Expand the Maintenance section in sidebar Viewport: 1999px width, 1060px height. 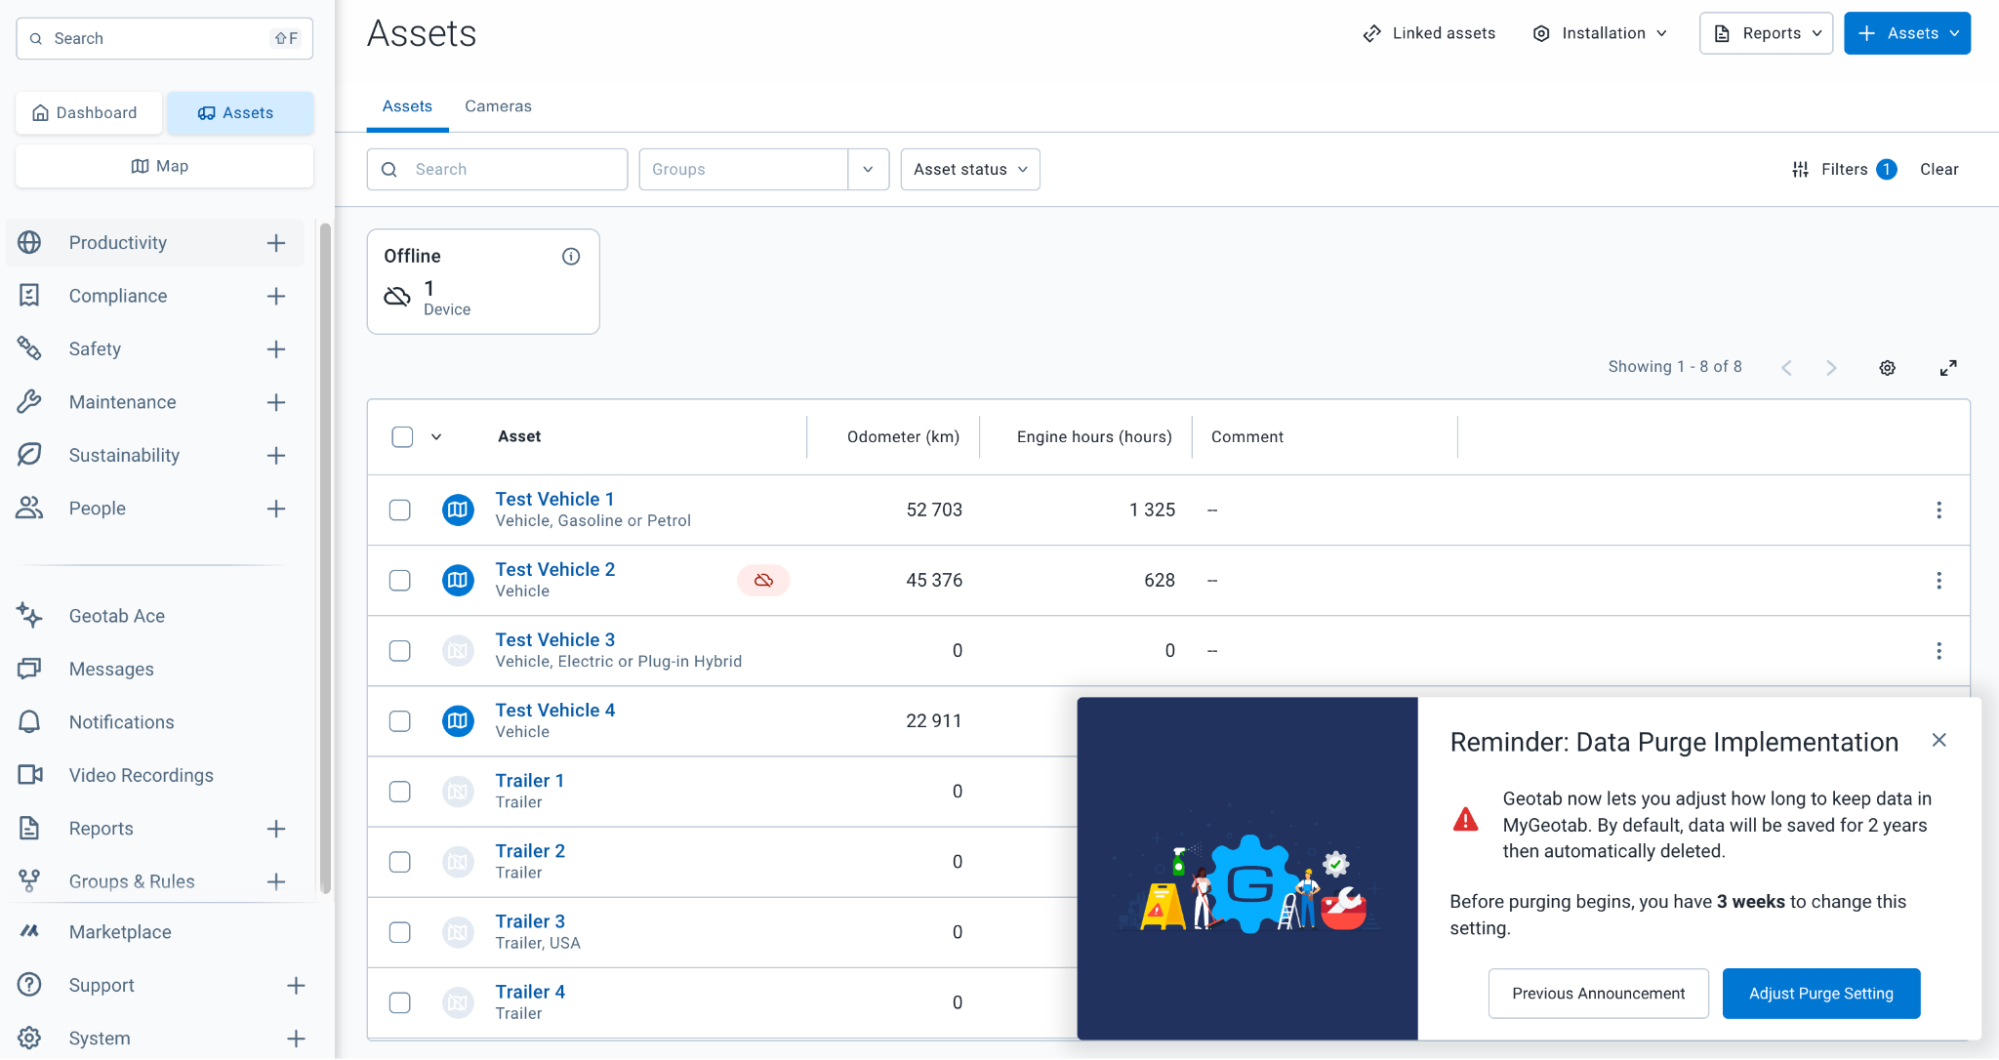(x=121, y=401)
